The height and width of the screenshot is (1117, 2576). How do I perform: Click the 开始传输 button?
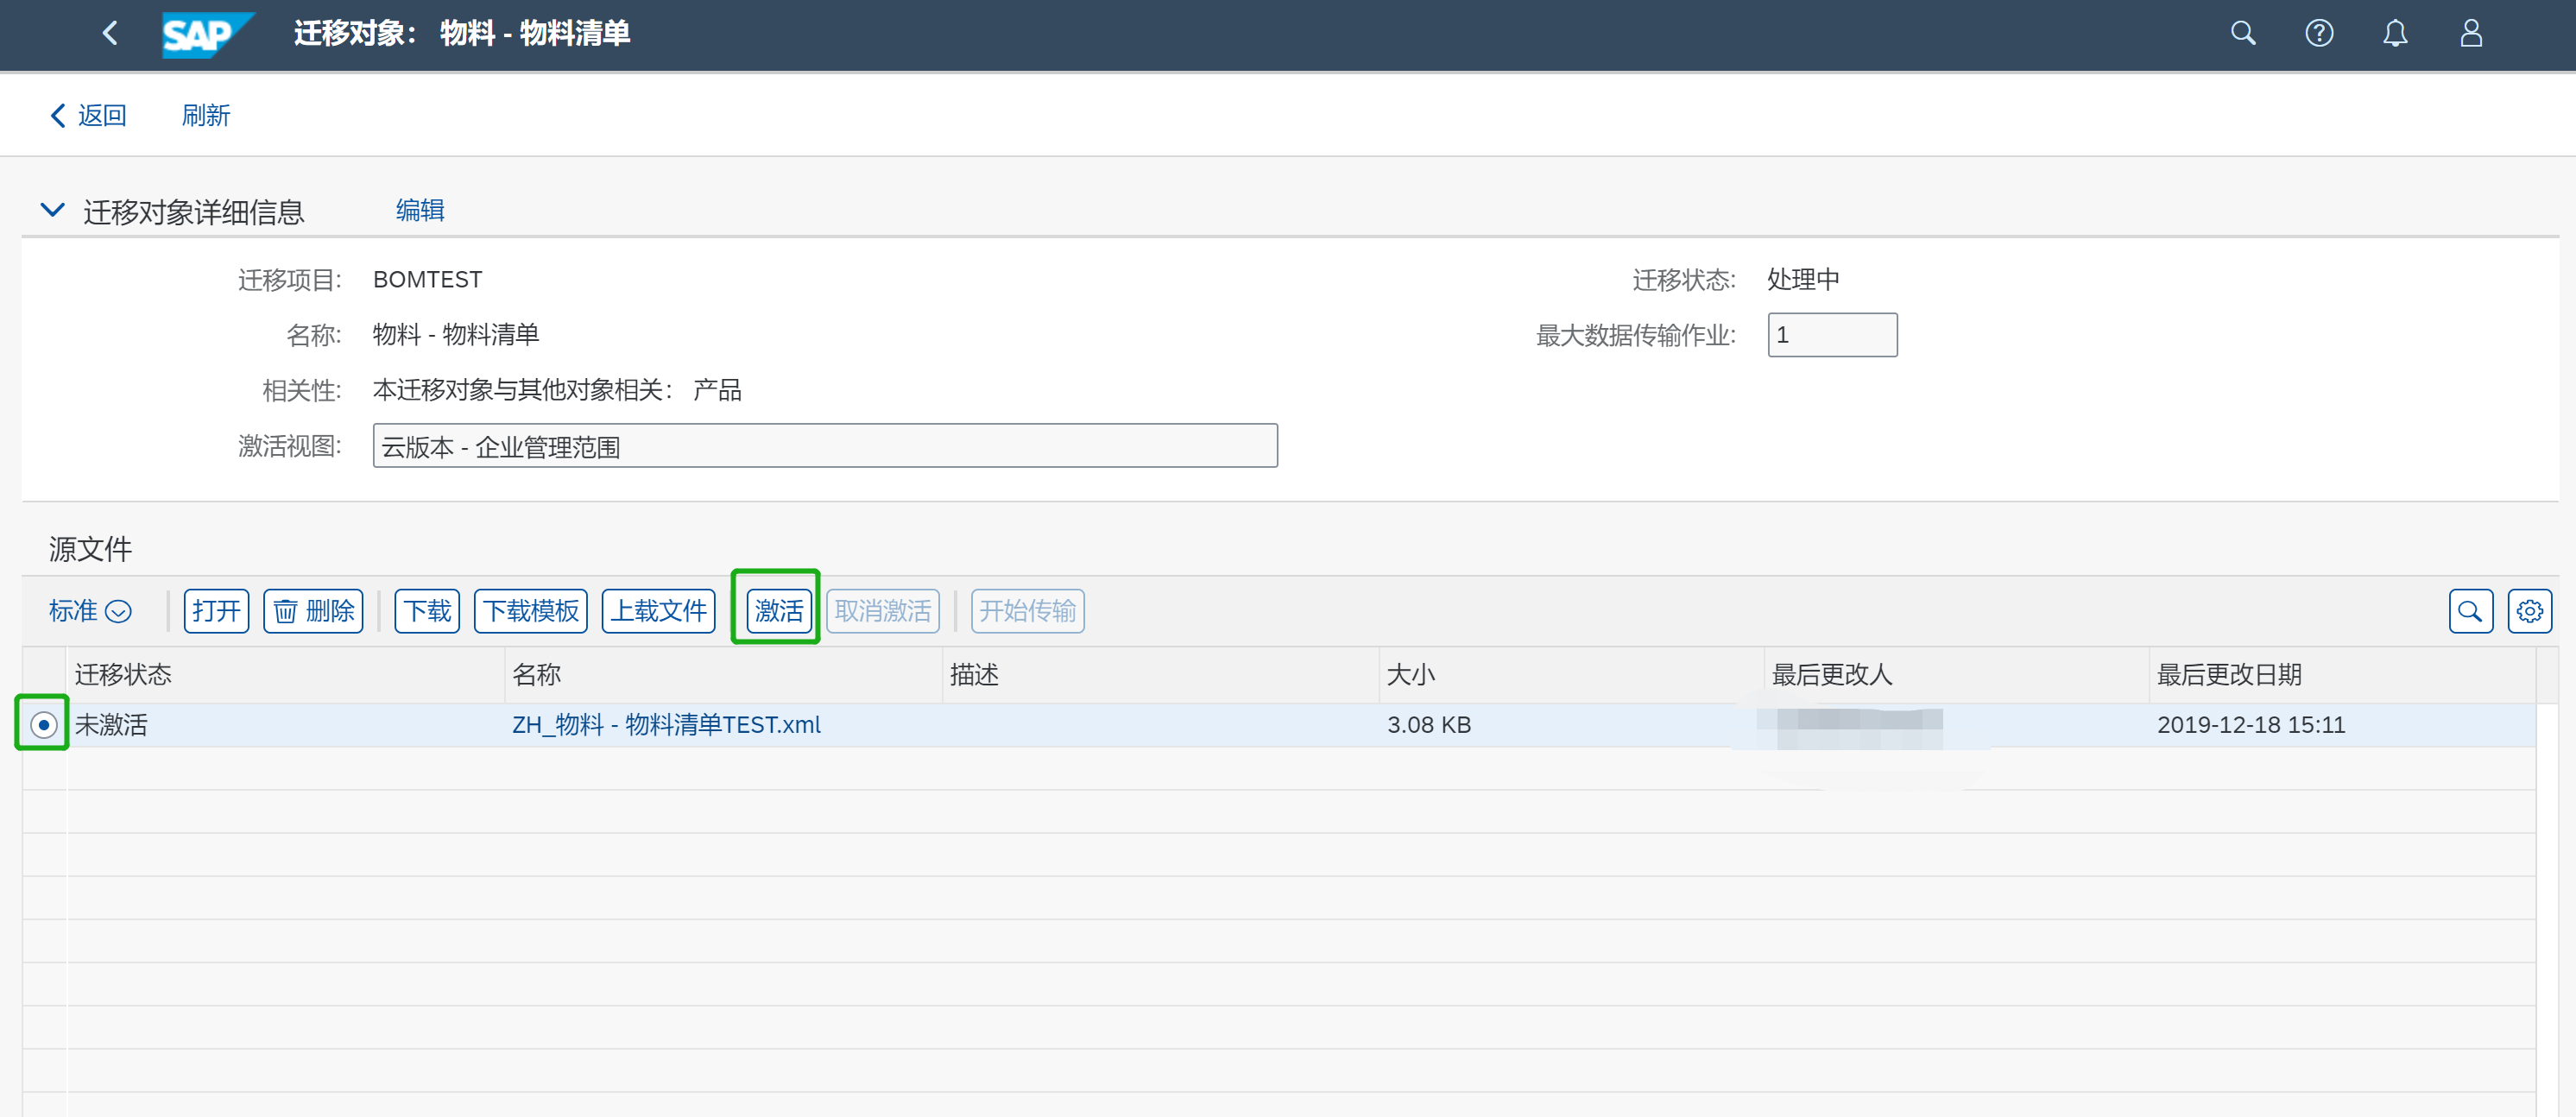tap(1028, 611)
